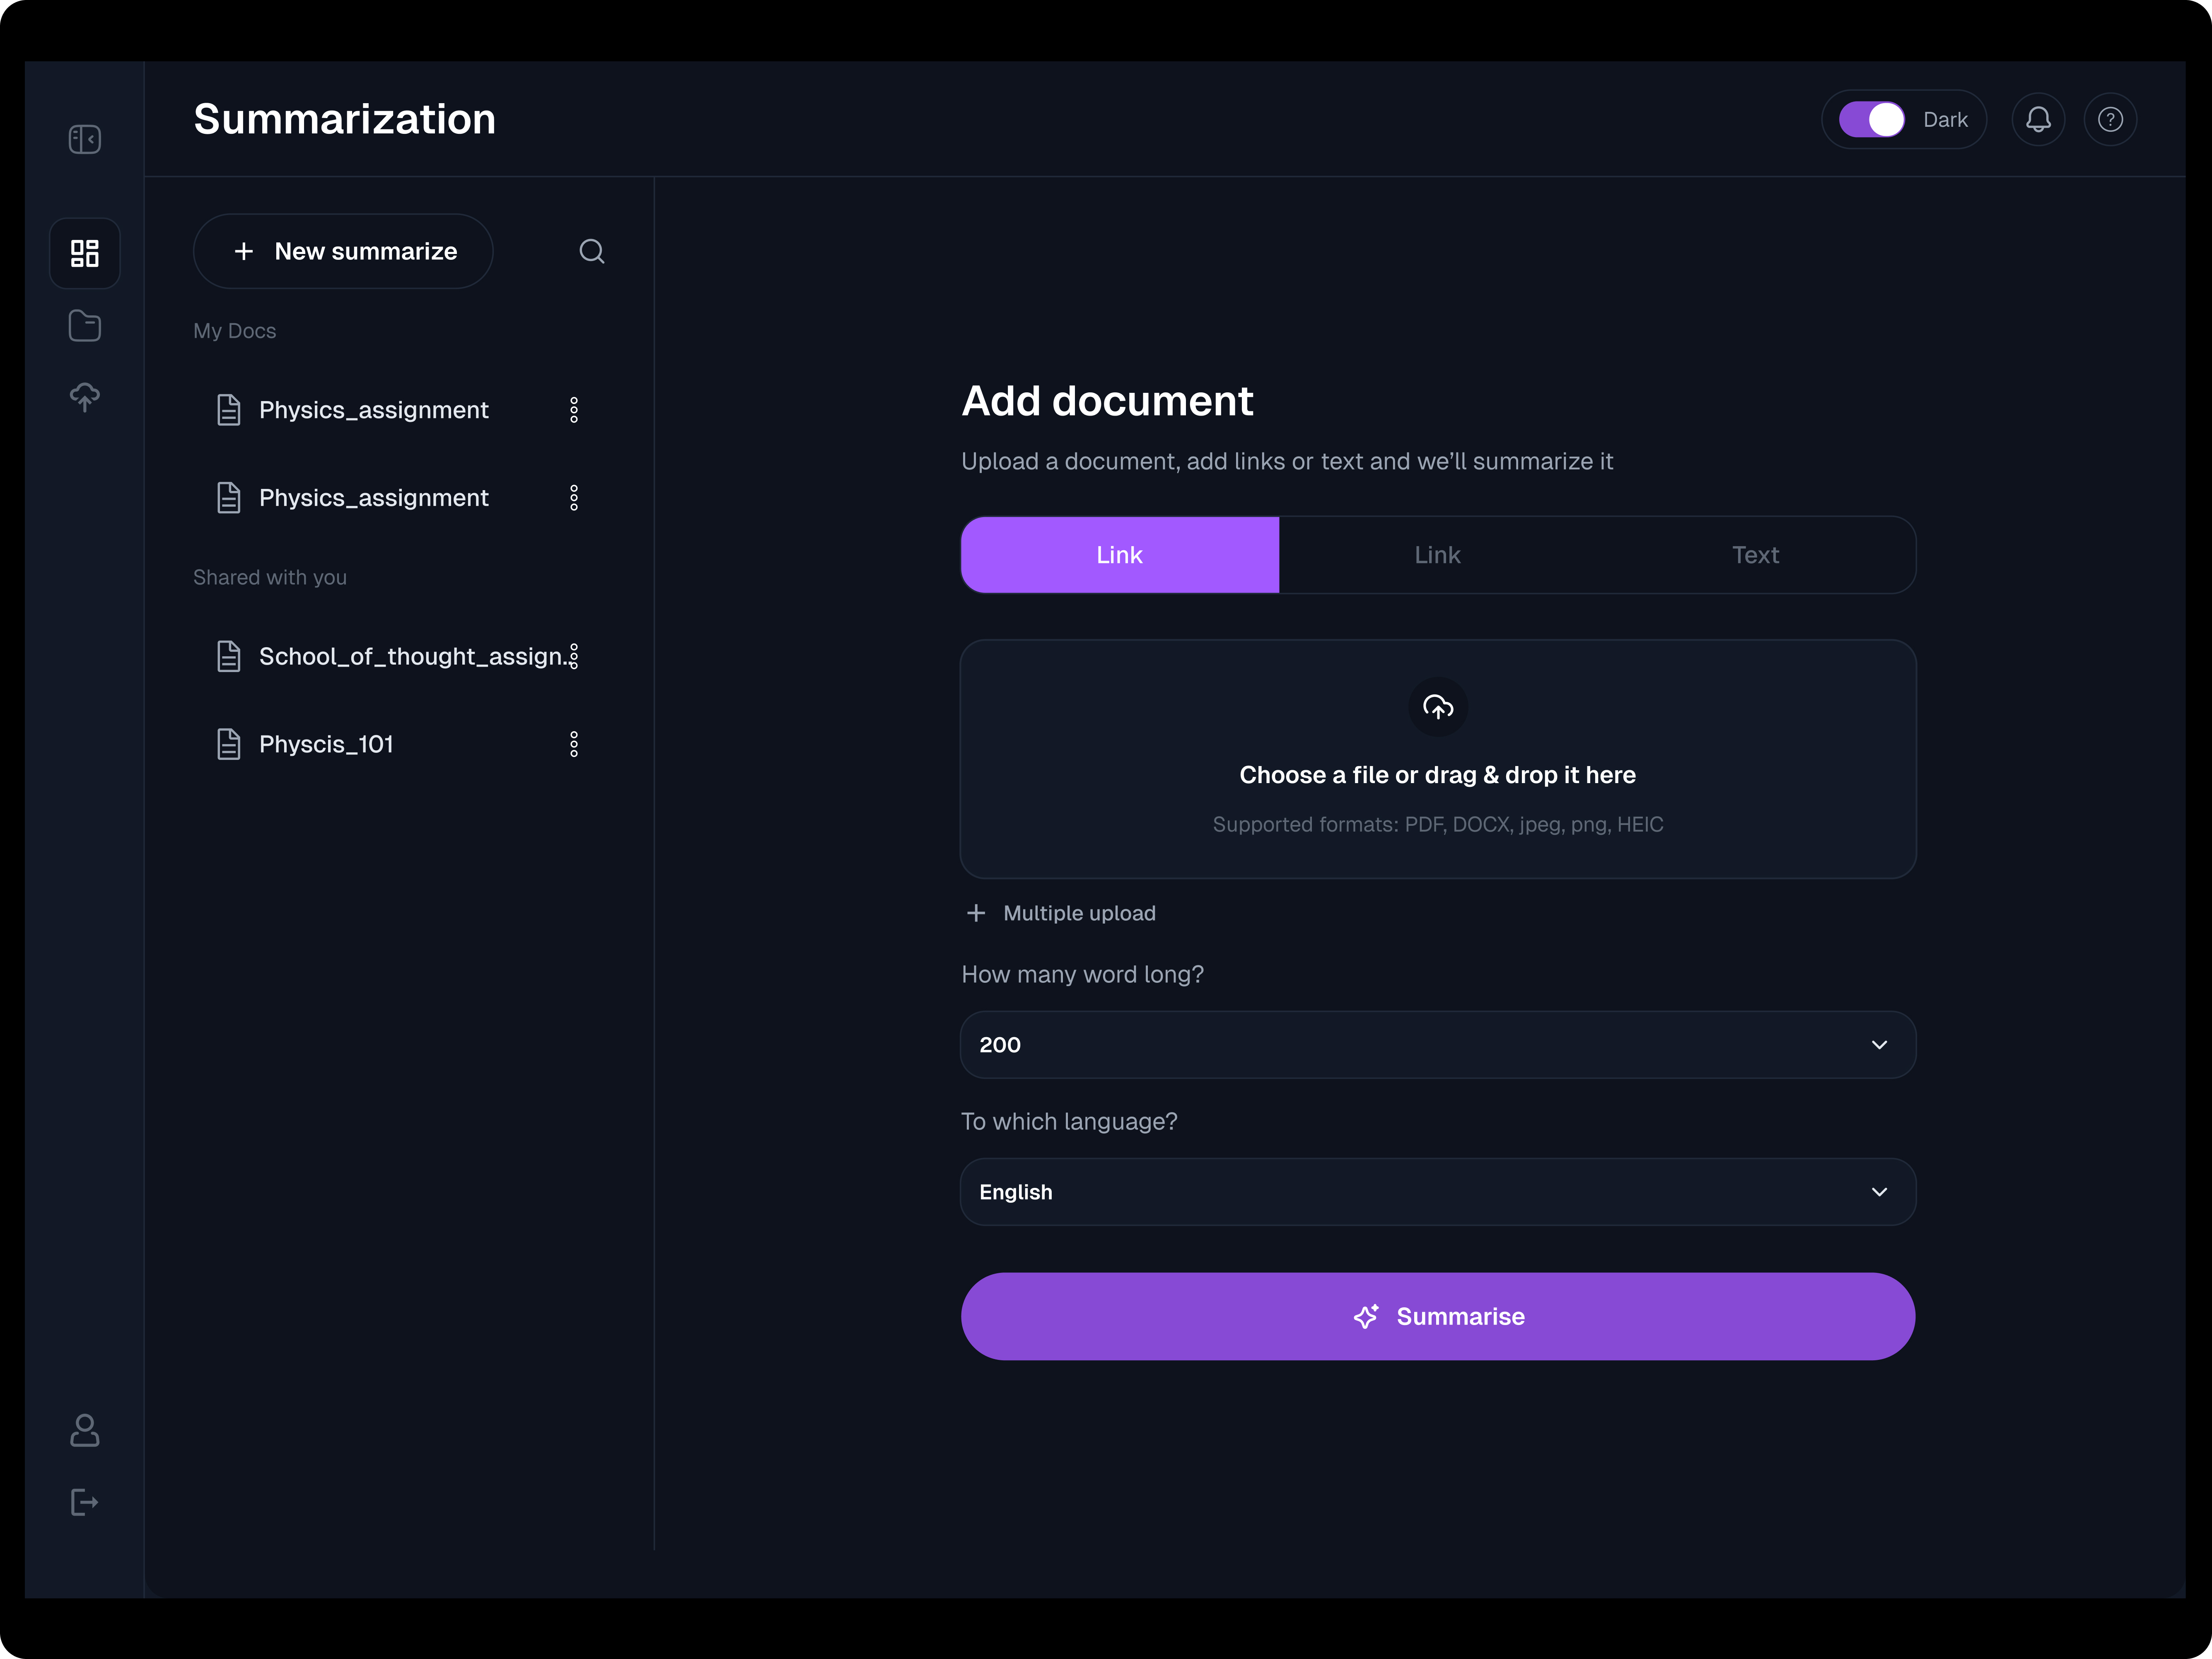Open more options for first Physics_assignment

point(574,410)
